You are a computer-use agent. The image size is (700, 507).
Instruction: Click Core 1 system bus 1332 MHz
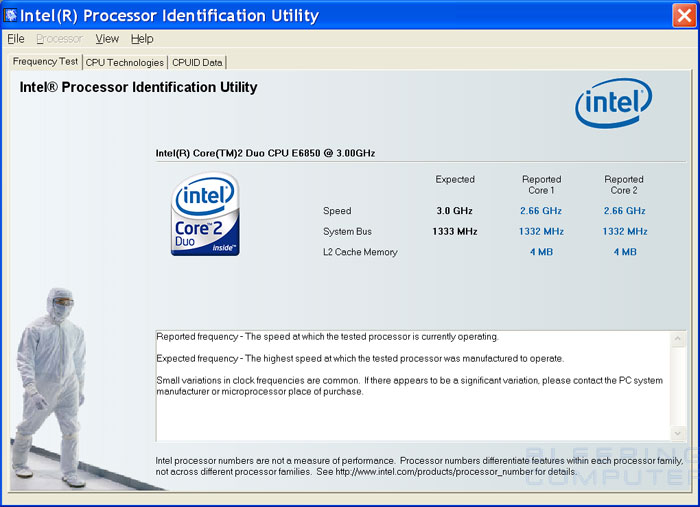[541, 232]
